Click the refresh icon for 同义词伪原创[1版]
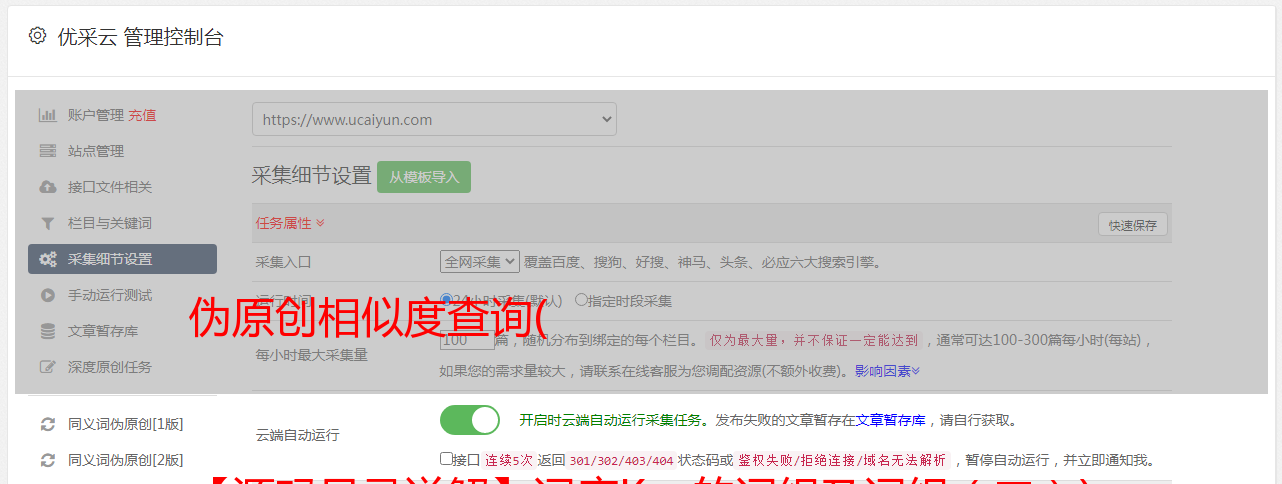The image size is (1282, 484). click(47, 424)
